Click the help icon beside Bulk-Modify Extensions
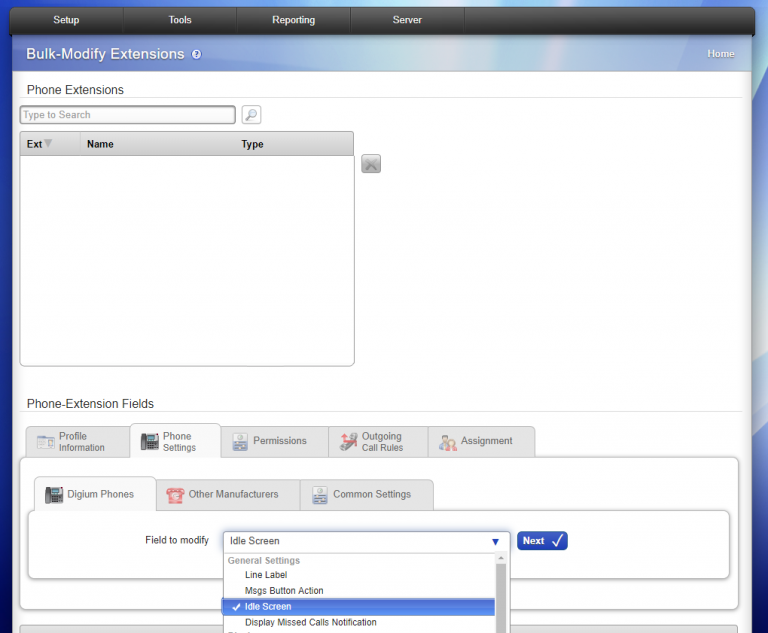This screenshot has width=768, height=633. click(196, 54)
